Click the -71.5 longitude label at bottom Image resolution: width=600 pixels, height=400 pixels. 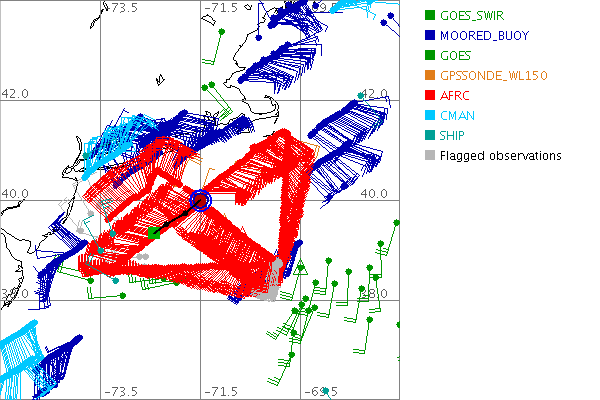tap(222, 392)
